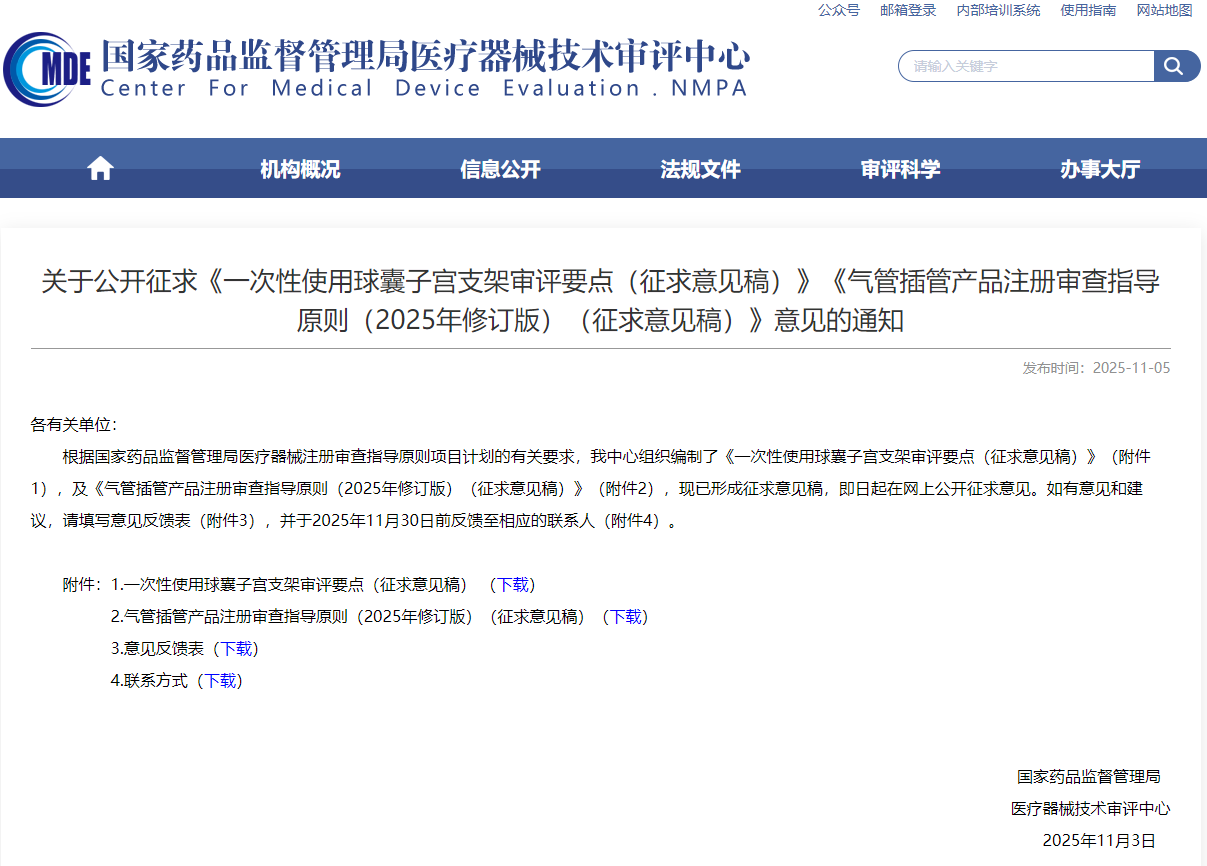Open the 内部培训系统 link

[x=997, y=11]
